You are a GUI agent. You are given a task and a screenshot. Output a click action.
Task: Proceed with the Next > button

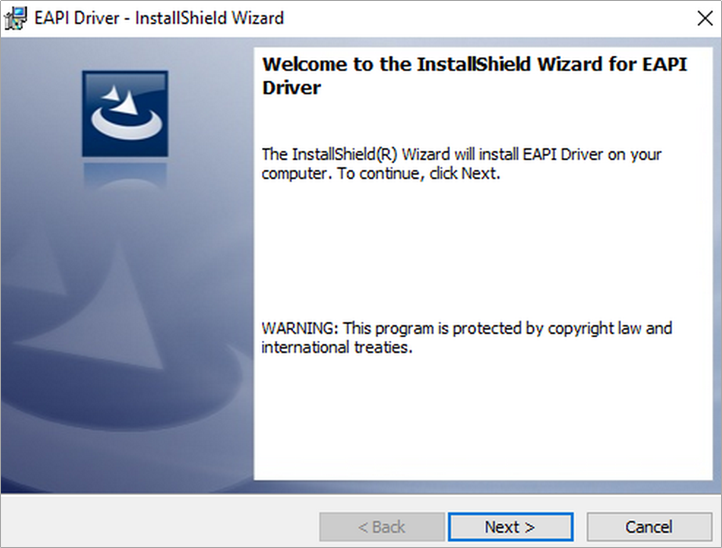[510, 526]
